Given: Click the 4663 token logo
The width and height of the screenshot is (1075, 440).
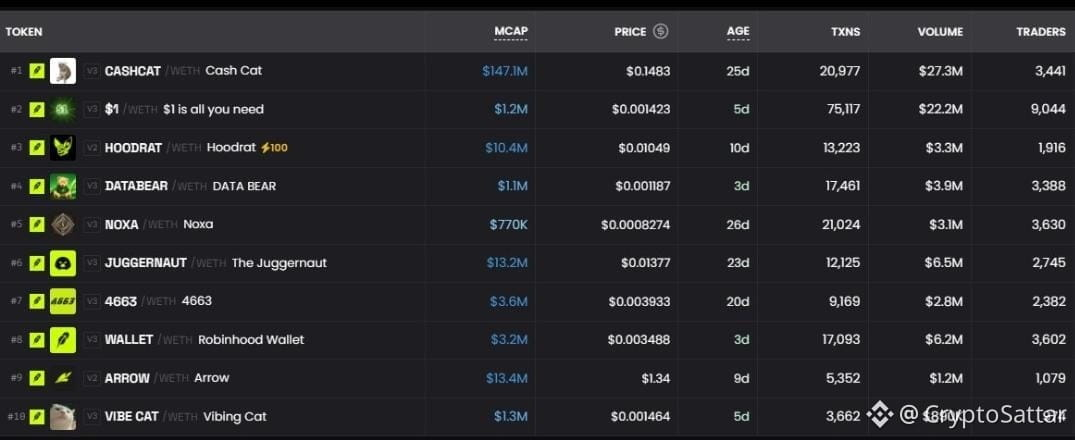Looking at the screenshot, I should (63, 301).
